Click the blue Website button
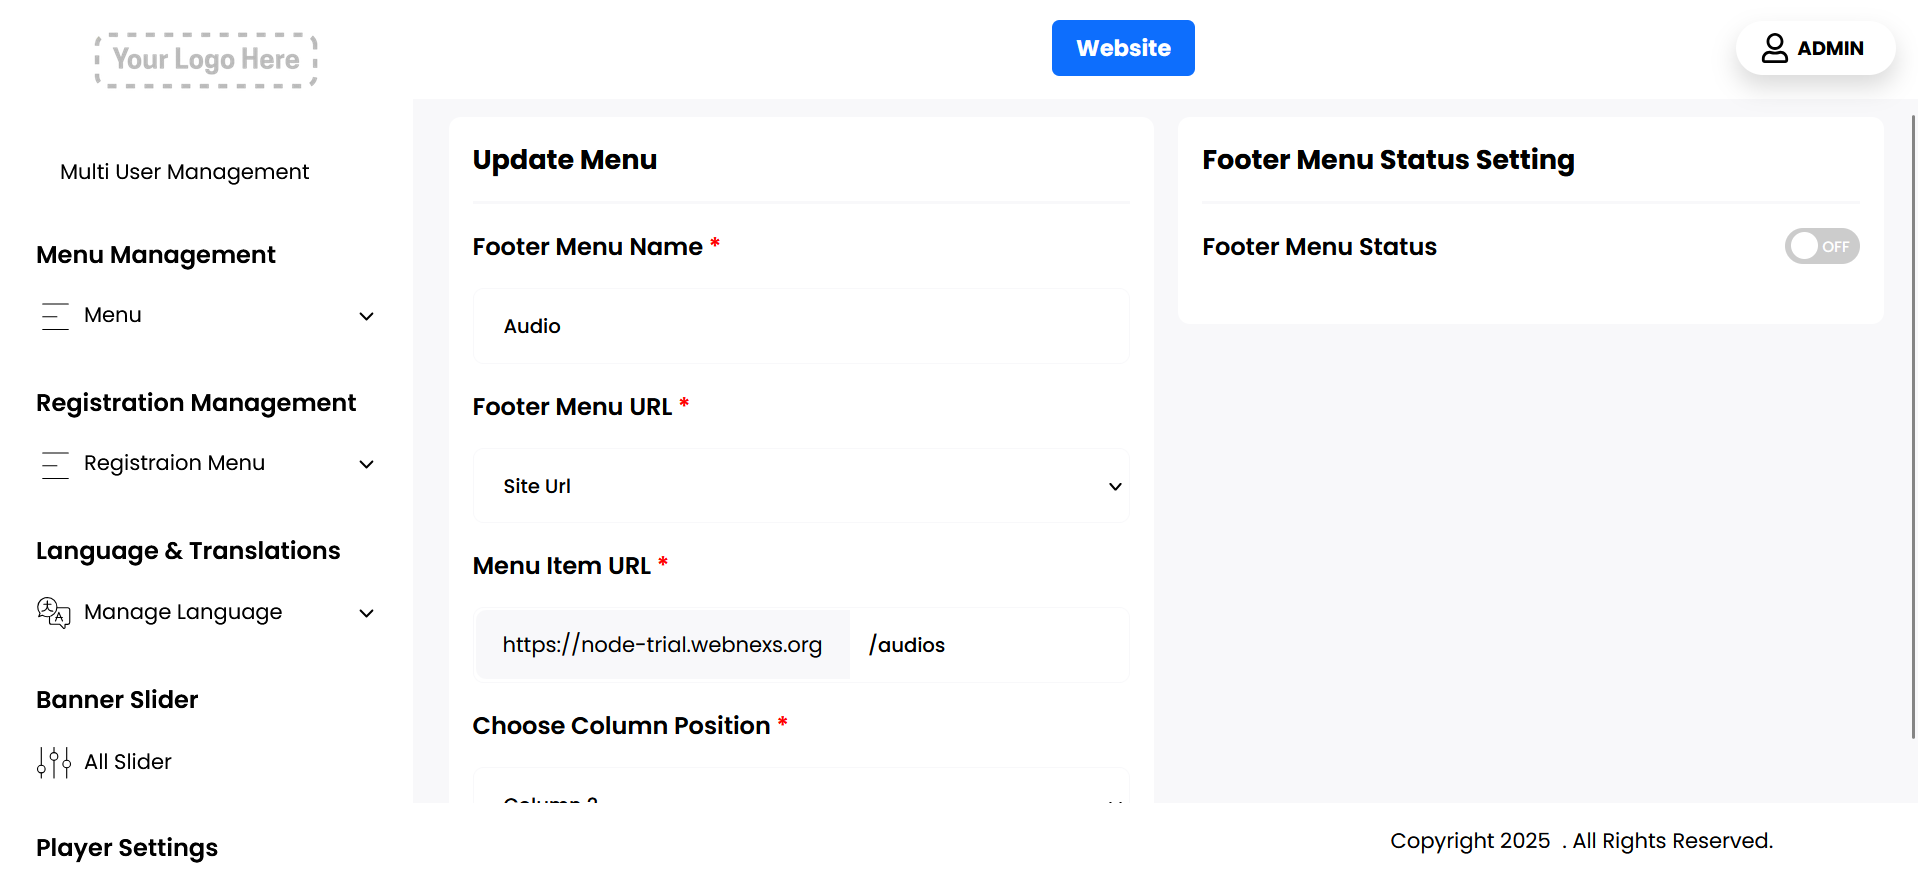Viewport: 1918px width, 876px height. click(1123, 48)
